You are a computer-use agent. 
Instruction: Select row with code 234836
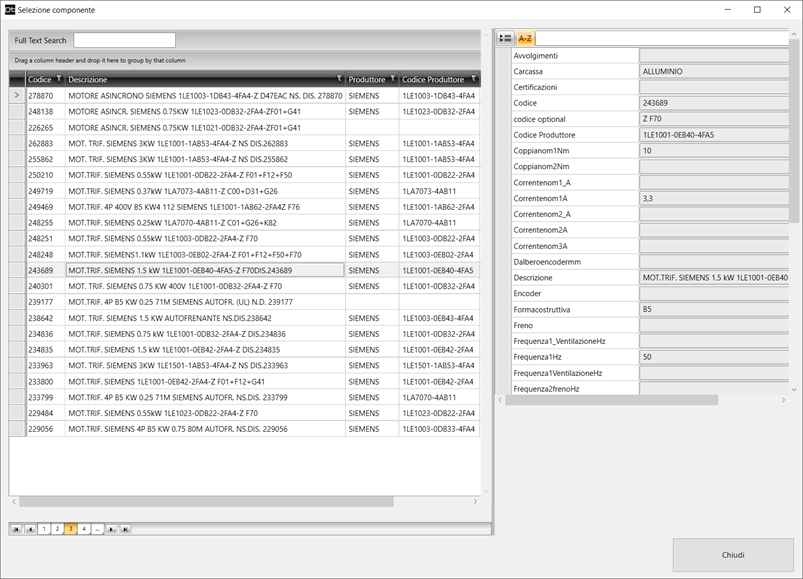click(244, 334)
